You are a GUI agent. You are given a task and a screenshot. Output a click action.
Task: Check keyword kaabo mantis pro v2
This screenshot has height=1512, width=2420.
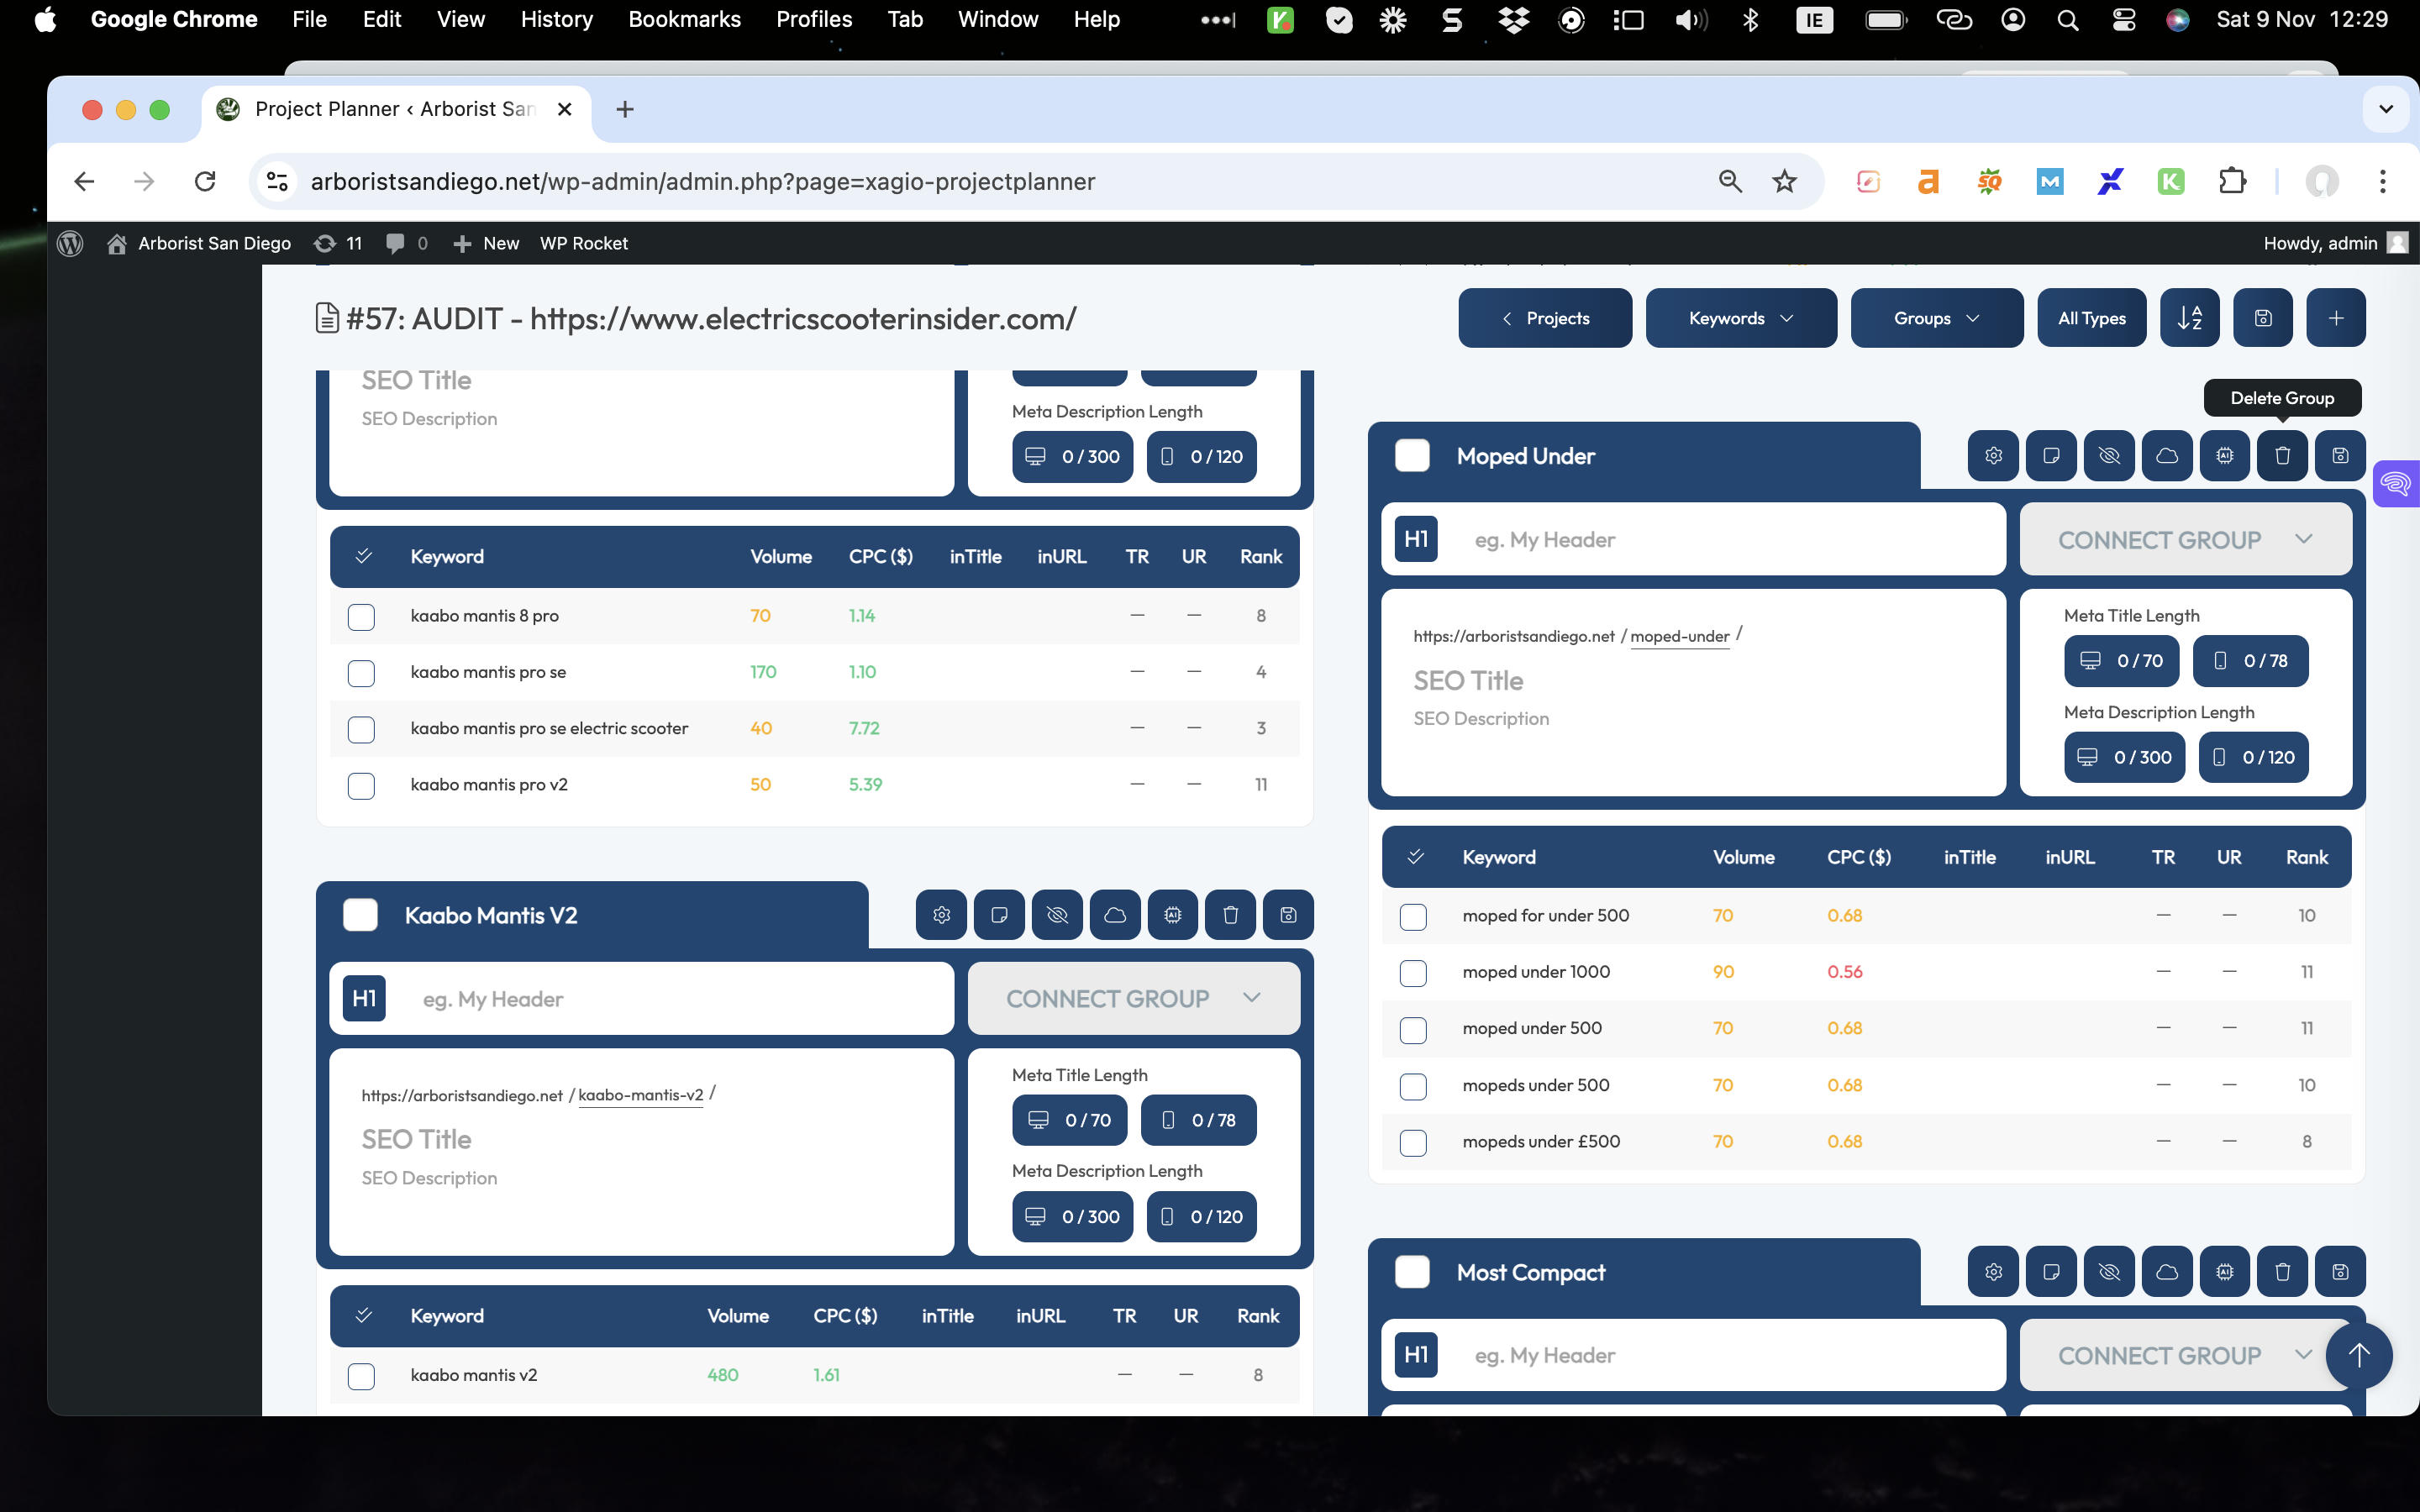pos(361,785)
